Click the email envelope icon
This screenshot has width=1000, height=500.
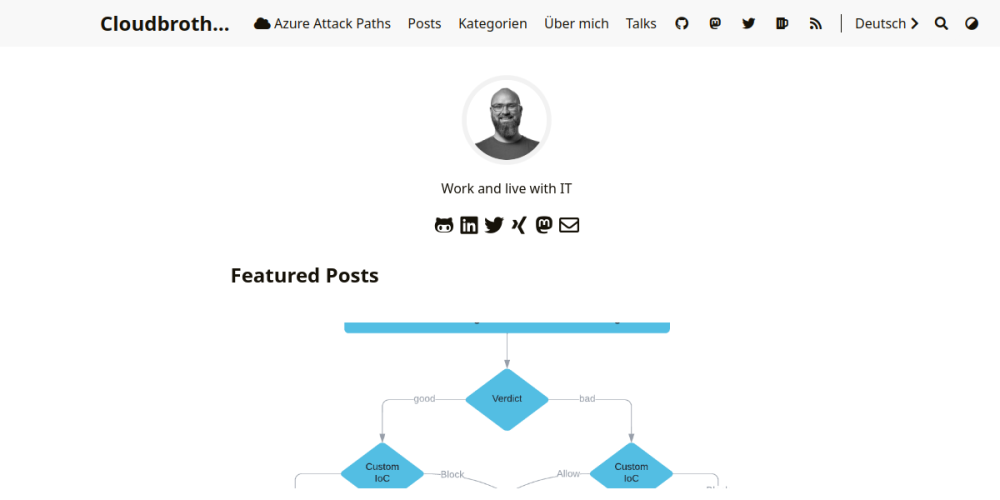click(569, 225)
